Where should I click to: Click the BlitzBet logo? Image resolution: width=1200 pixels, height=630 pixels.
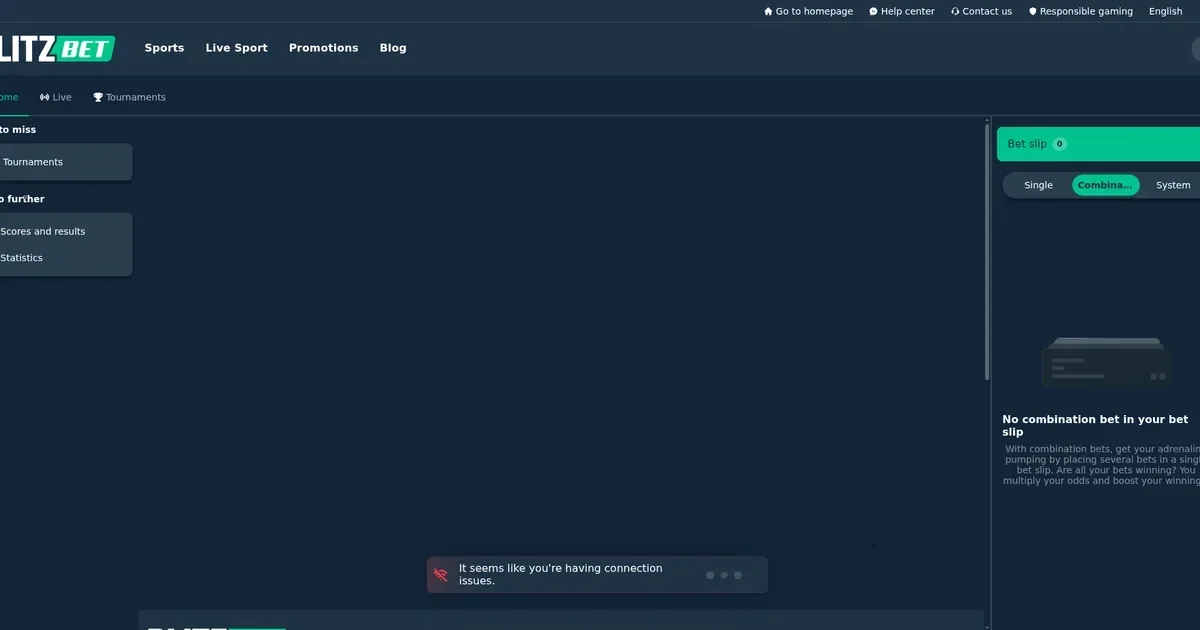point(57,48)
